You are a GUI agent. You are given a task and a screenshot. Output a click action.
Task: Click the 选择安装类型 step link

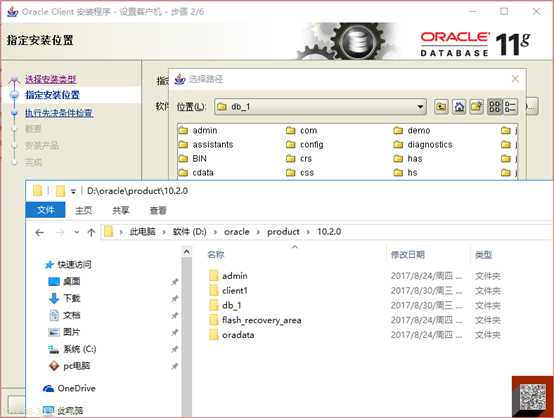click(51, 79)
